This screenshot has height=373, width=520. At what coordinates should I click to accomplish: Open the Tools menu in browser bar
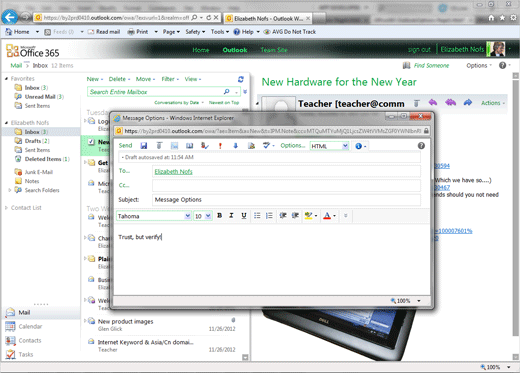(220, 32)
